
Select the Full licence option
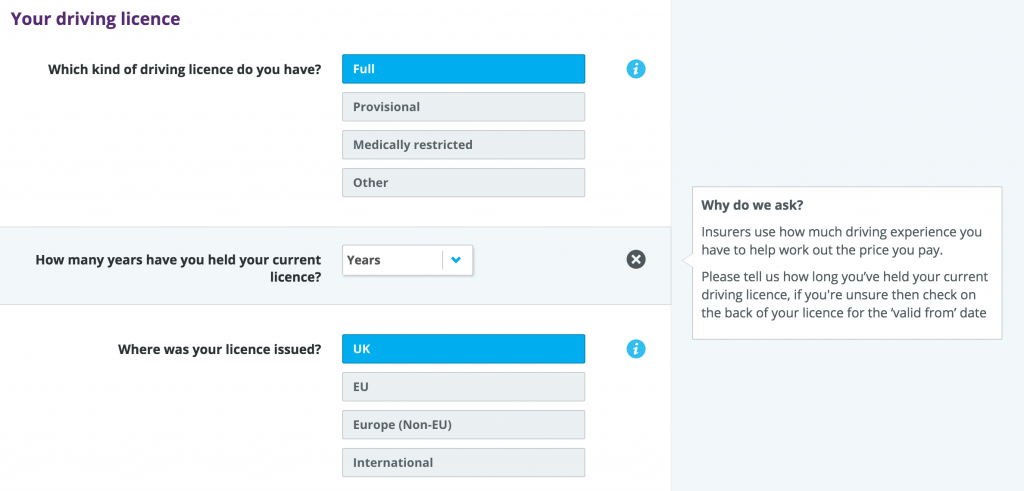point(463,69)
